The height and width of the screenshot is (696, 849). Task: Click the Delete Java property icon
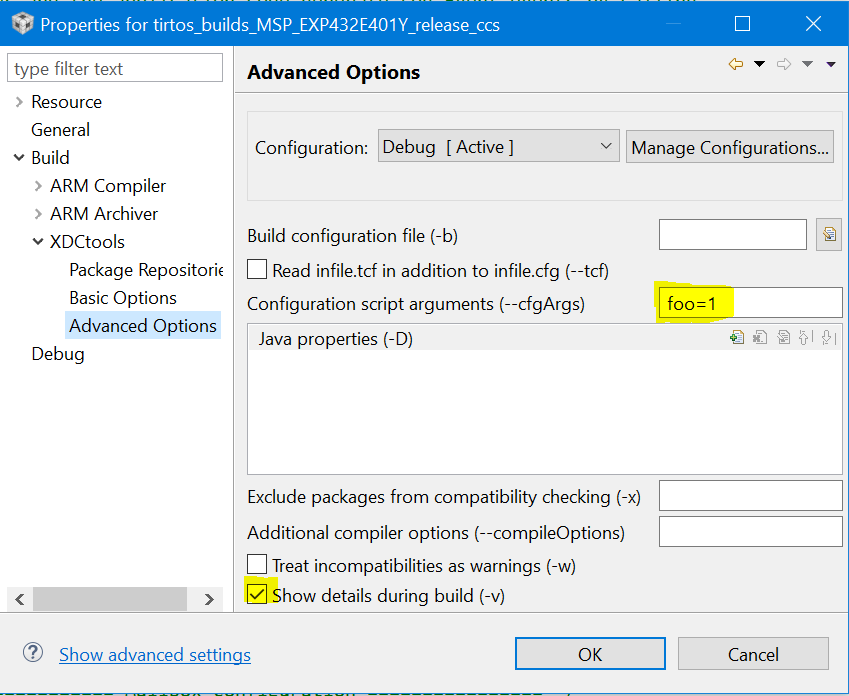click(760, 338)
